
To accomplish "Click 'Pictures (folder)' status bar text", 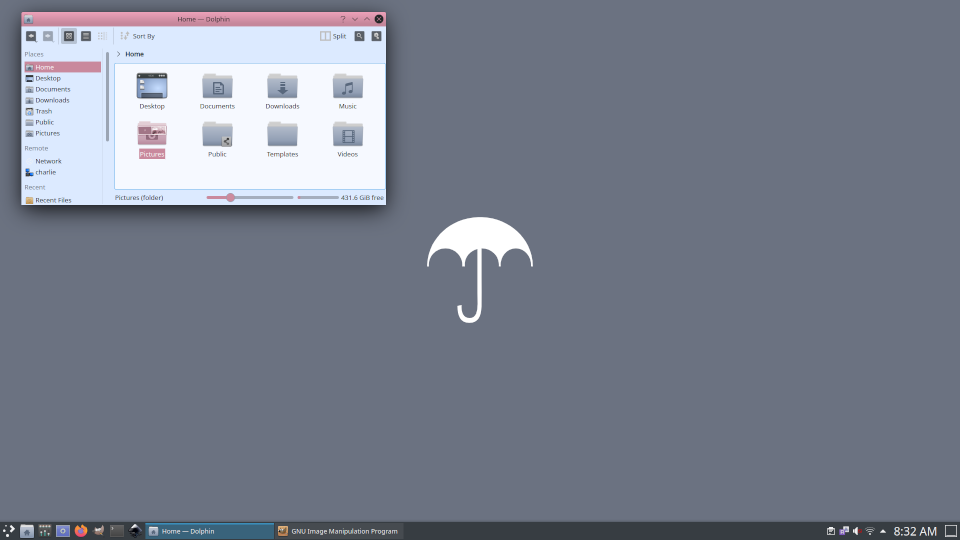I will click(139, 198).
